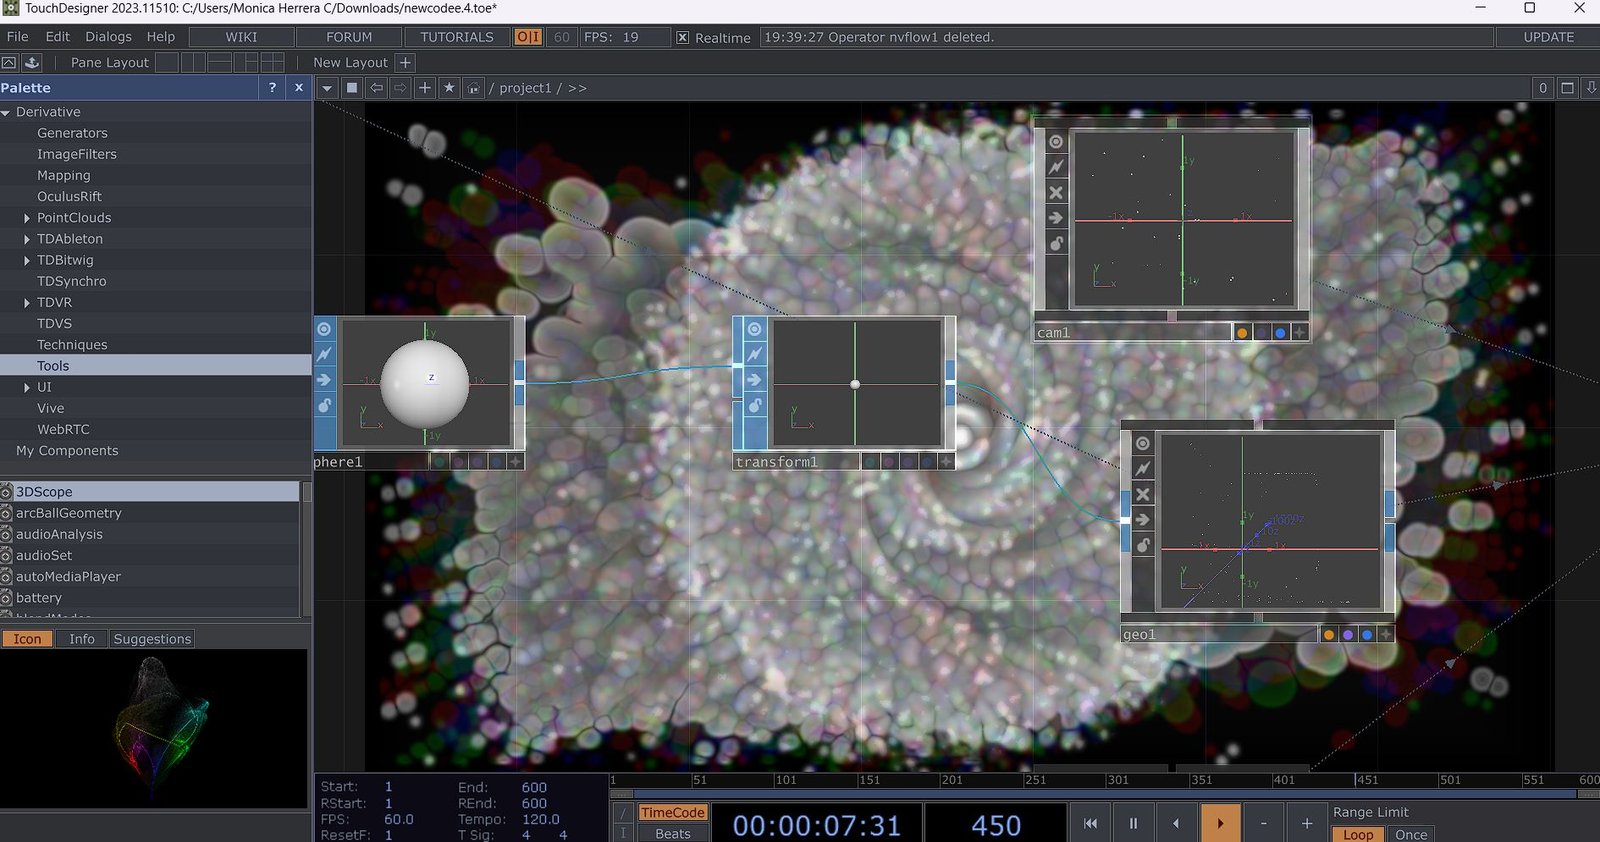Toggle the Realtime checkbox
The height and width of the screenshot is (842, 1600).
[x=682, y=37]
